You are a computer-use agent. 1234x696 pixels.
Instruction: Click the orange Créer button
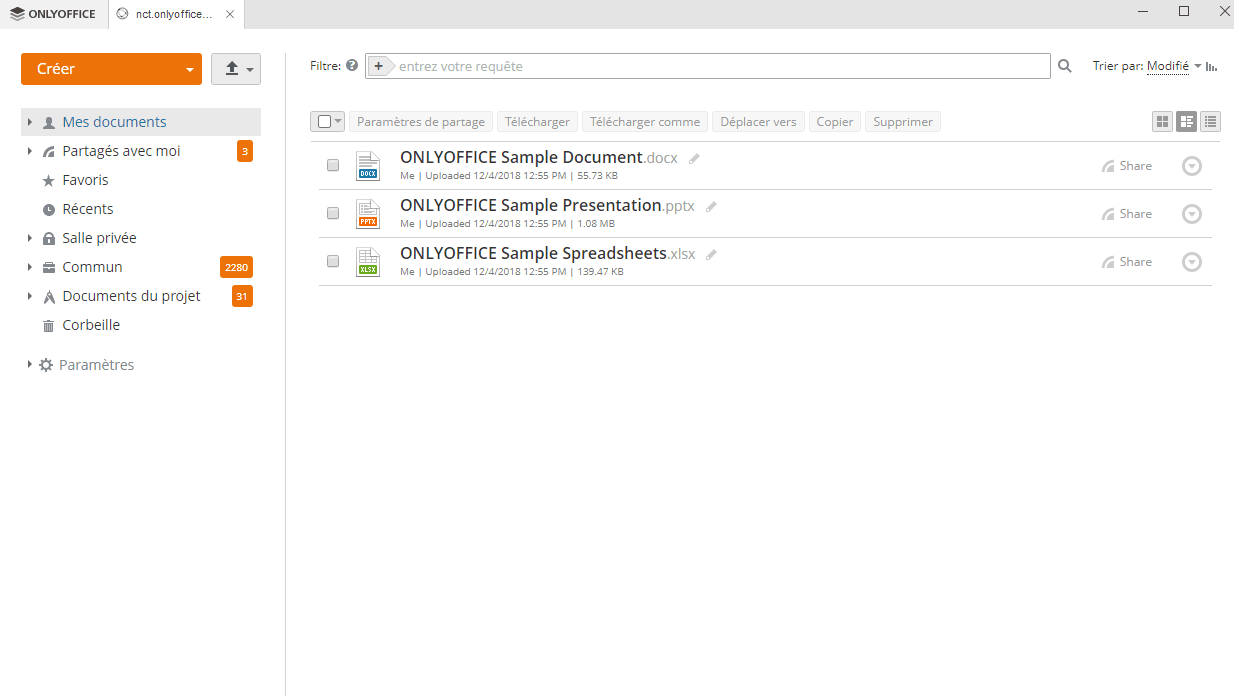[x=100, y=69]
